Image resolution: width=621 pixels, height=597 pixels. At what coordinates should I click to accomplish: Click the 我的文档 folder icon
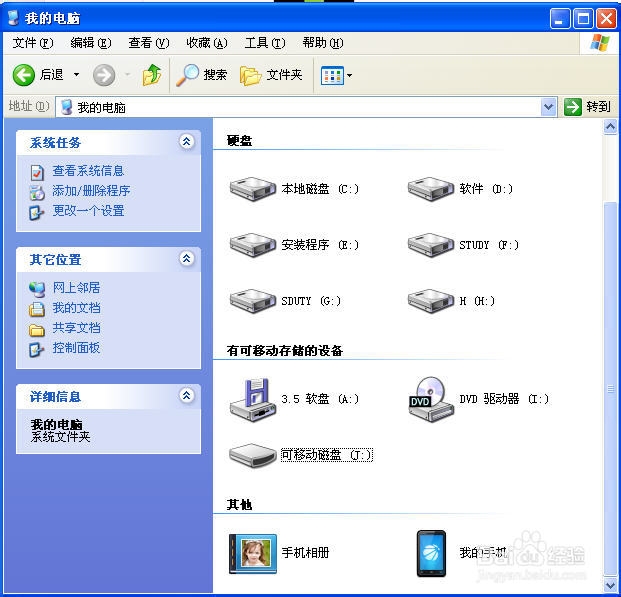(37, 309)
